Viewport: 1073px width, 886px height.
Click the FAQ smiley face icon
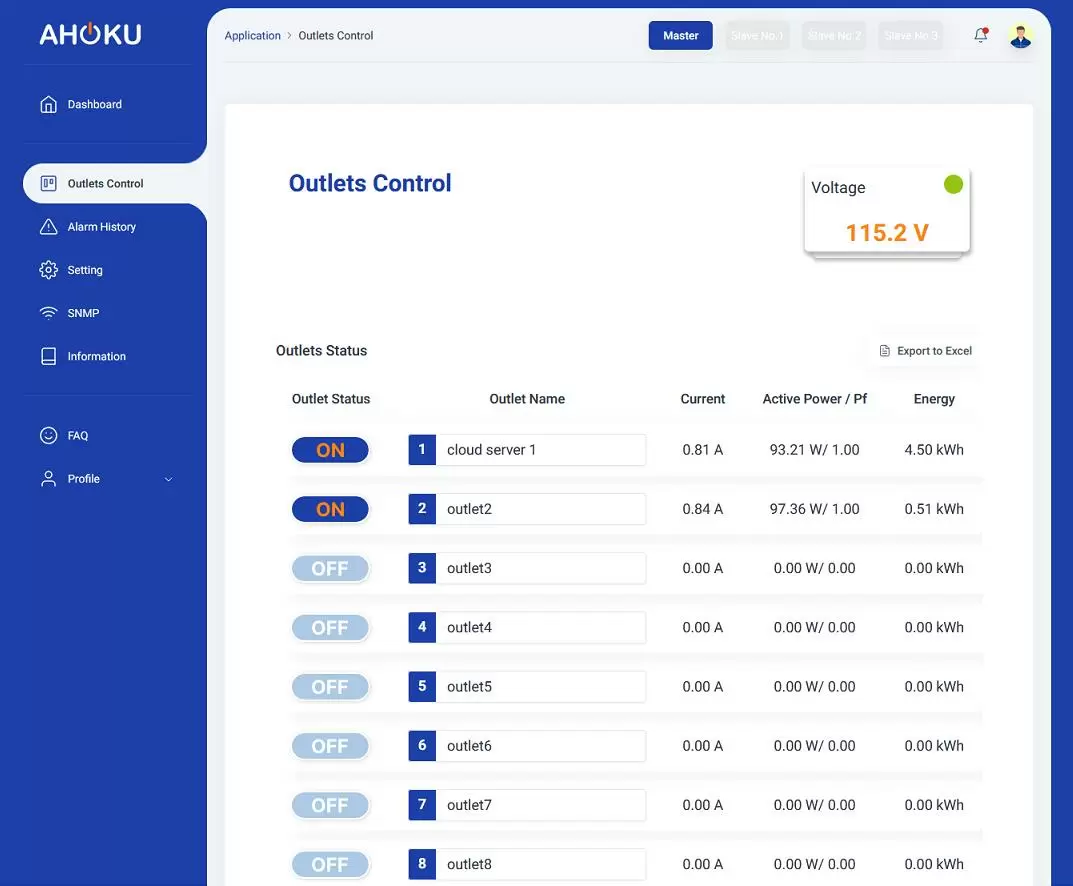(48, 435)
